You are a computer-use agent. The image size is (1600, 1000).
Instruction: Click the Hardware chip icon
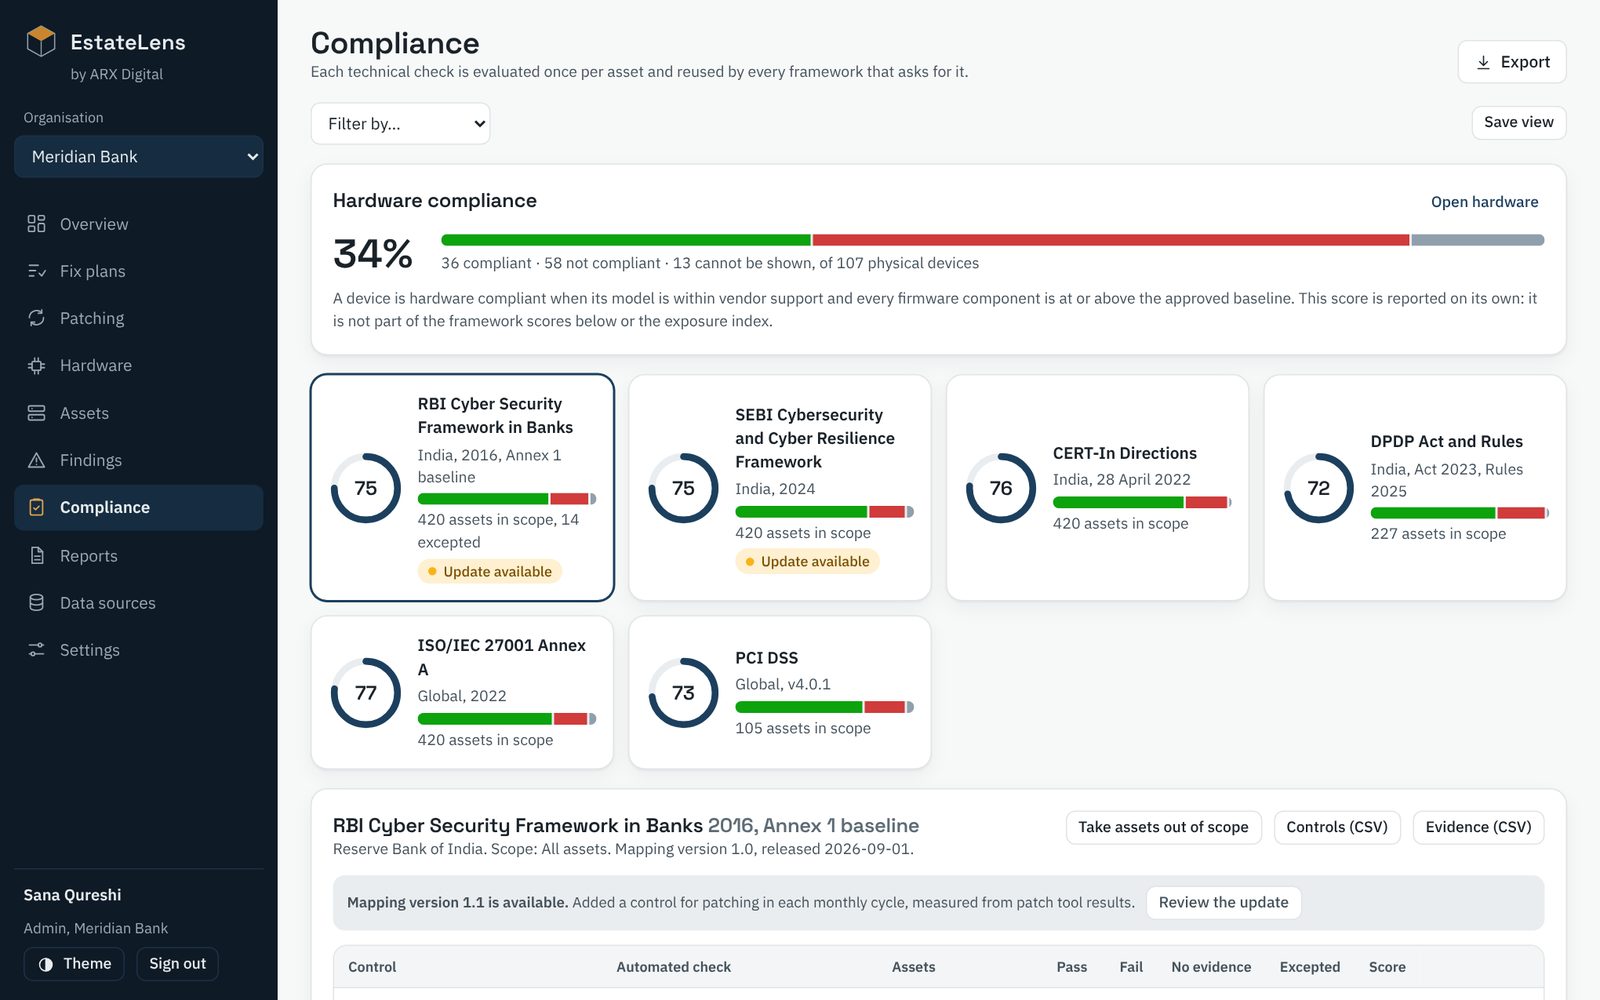pyautogui.click(x=36, y=365)
